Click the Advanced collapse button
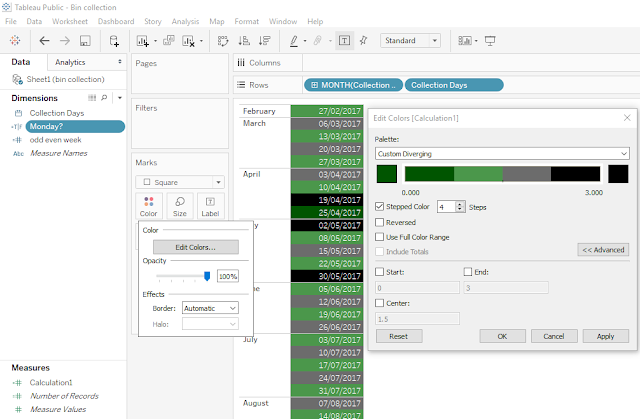640x419 pixels. point(603,250)
